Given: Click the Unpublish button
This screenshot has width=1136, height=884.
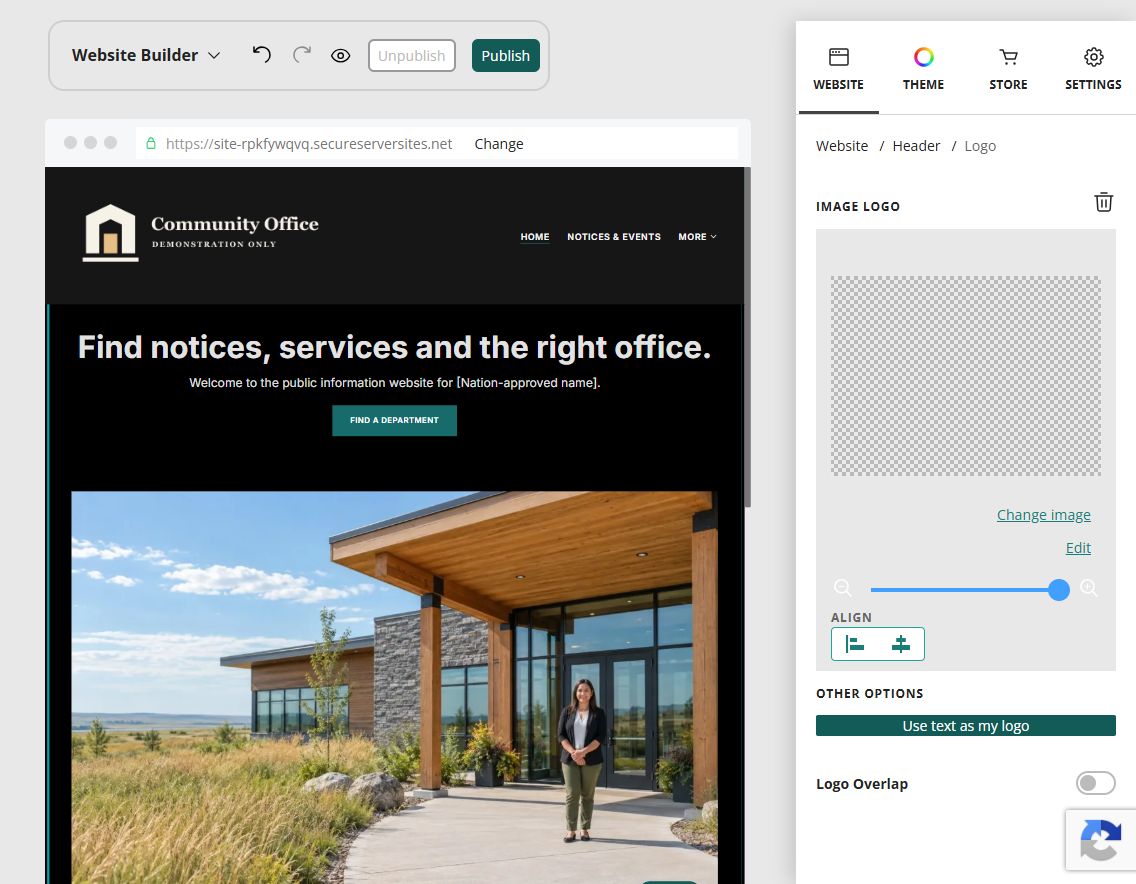Looking at the screenshot, I should tap(412, 56).
